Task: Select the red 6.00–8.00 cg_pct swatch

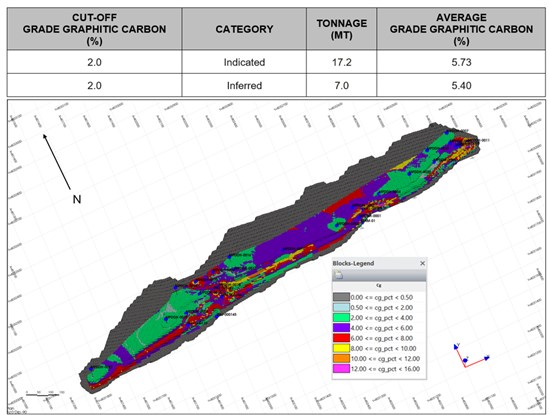Action: click(341, 338)
